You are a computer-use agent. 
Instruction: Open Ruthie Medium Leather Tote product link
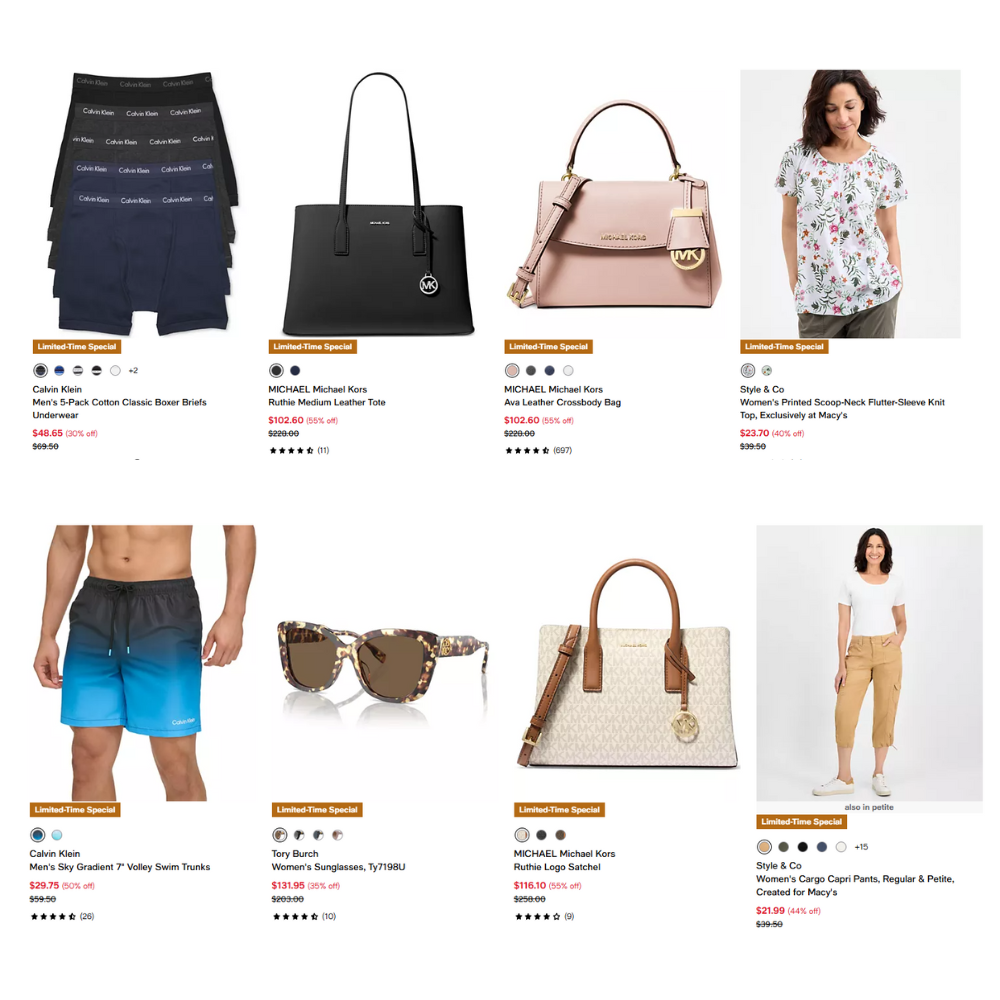(x=327, y=402)
